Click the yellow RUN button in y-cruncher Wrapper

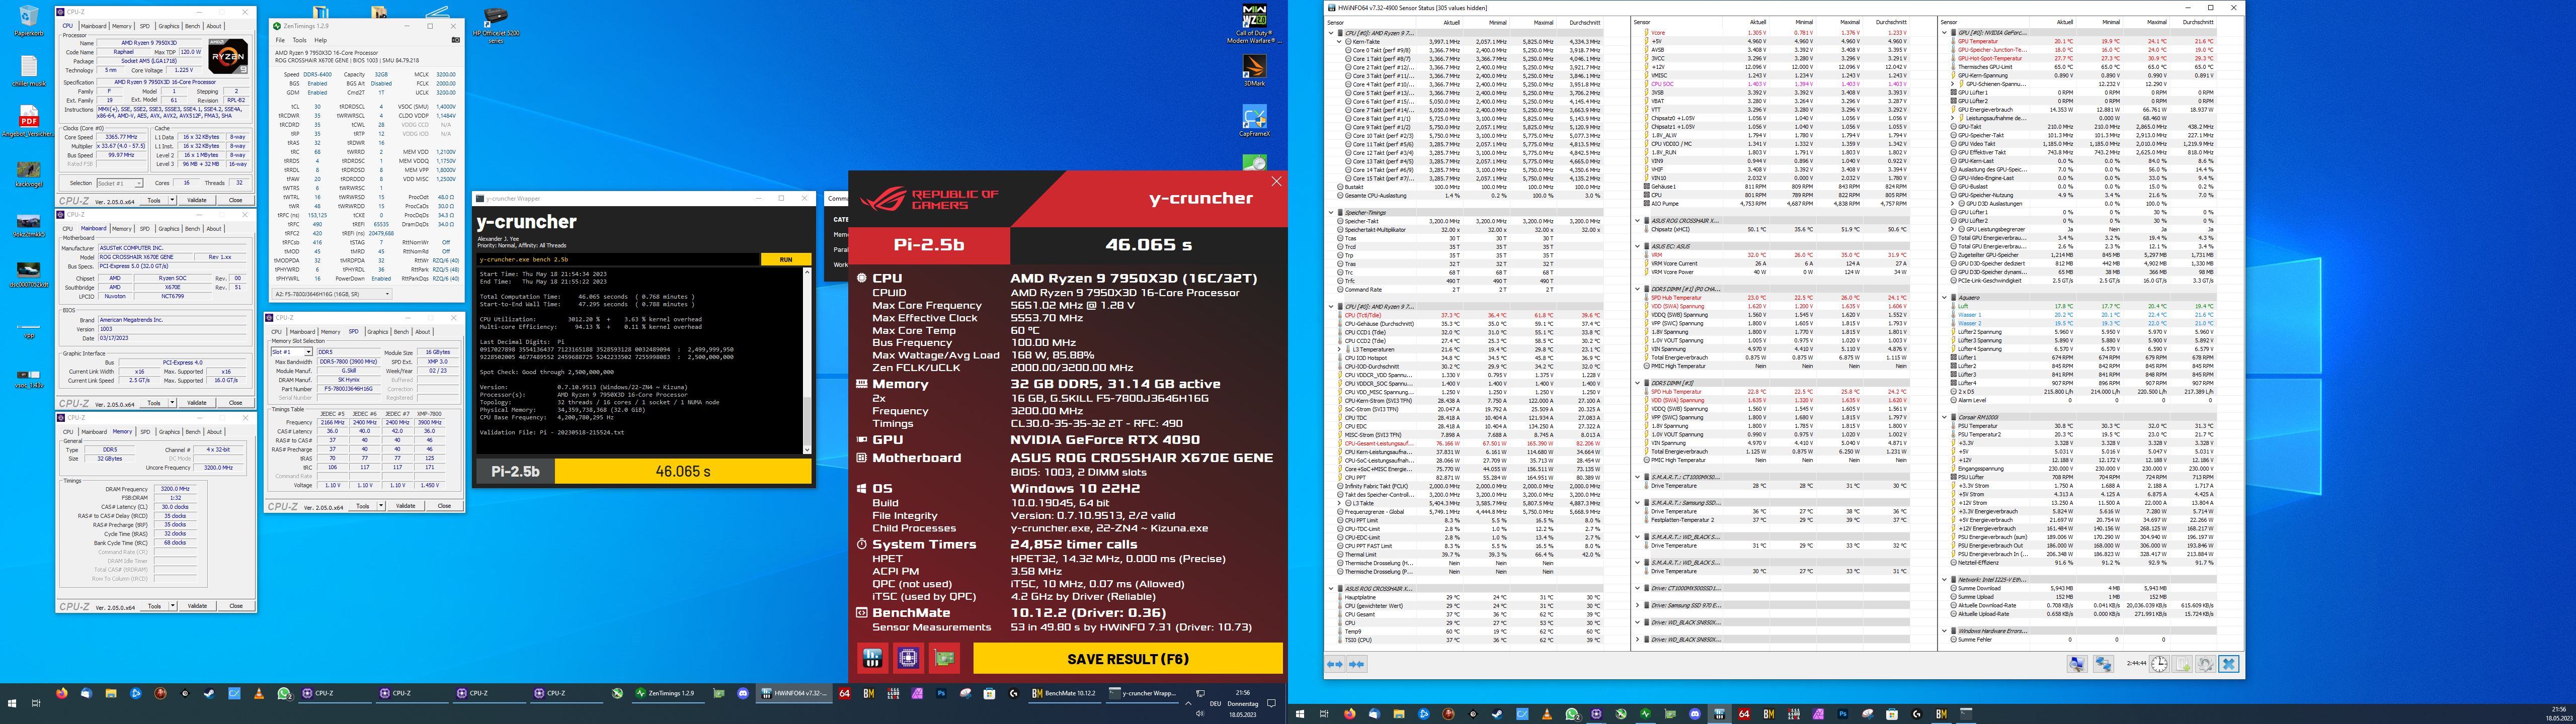point(785,259)
